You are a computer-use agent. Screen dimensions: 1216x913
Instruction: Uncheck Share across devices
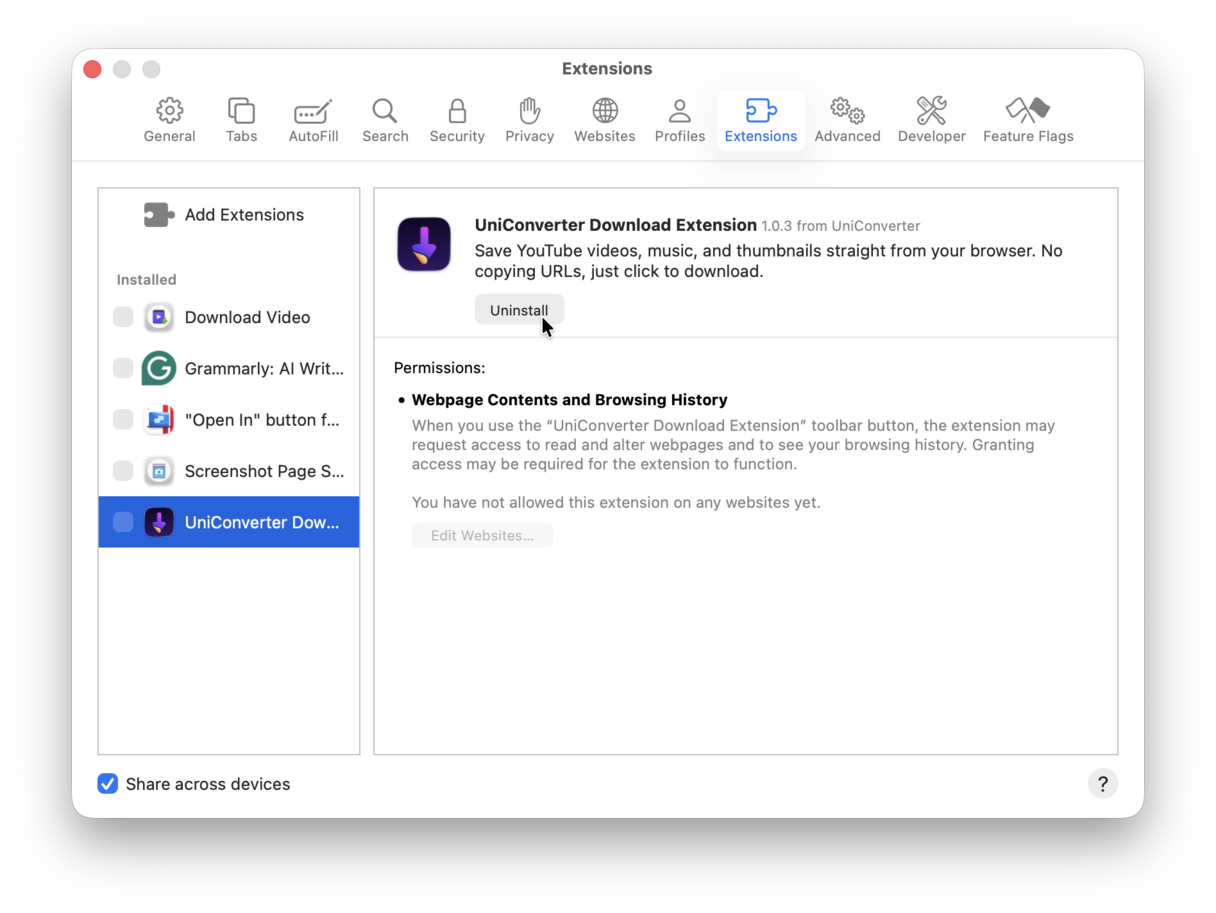108,784
